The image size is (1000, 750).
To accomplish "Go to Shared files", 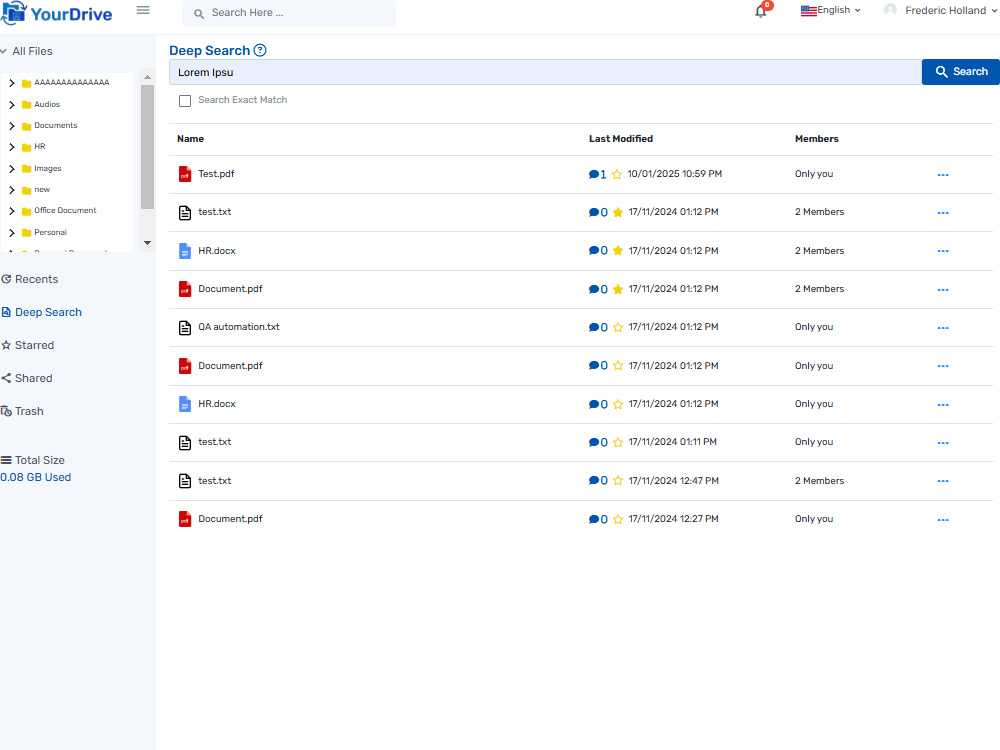I will [x=27, y=378].
